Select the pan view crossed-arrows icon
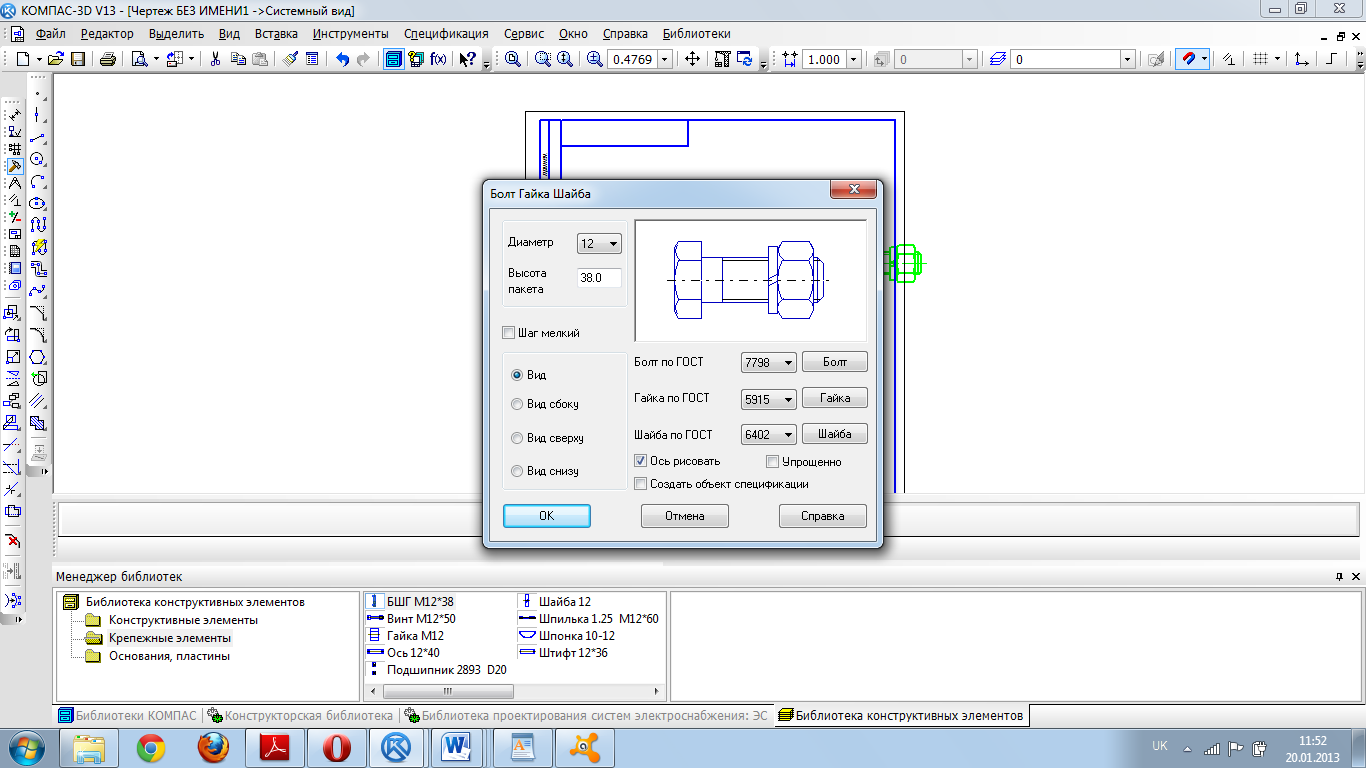The width and height of the screenshot is (1366, 768). tap(692, 59)
